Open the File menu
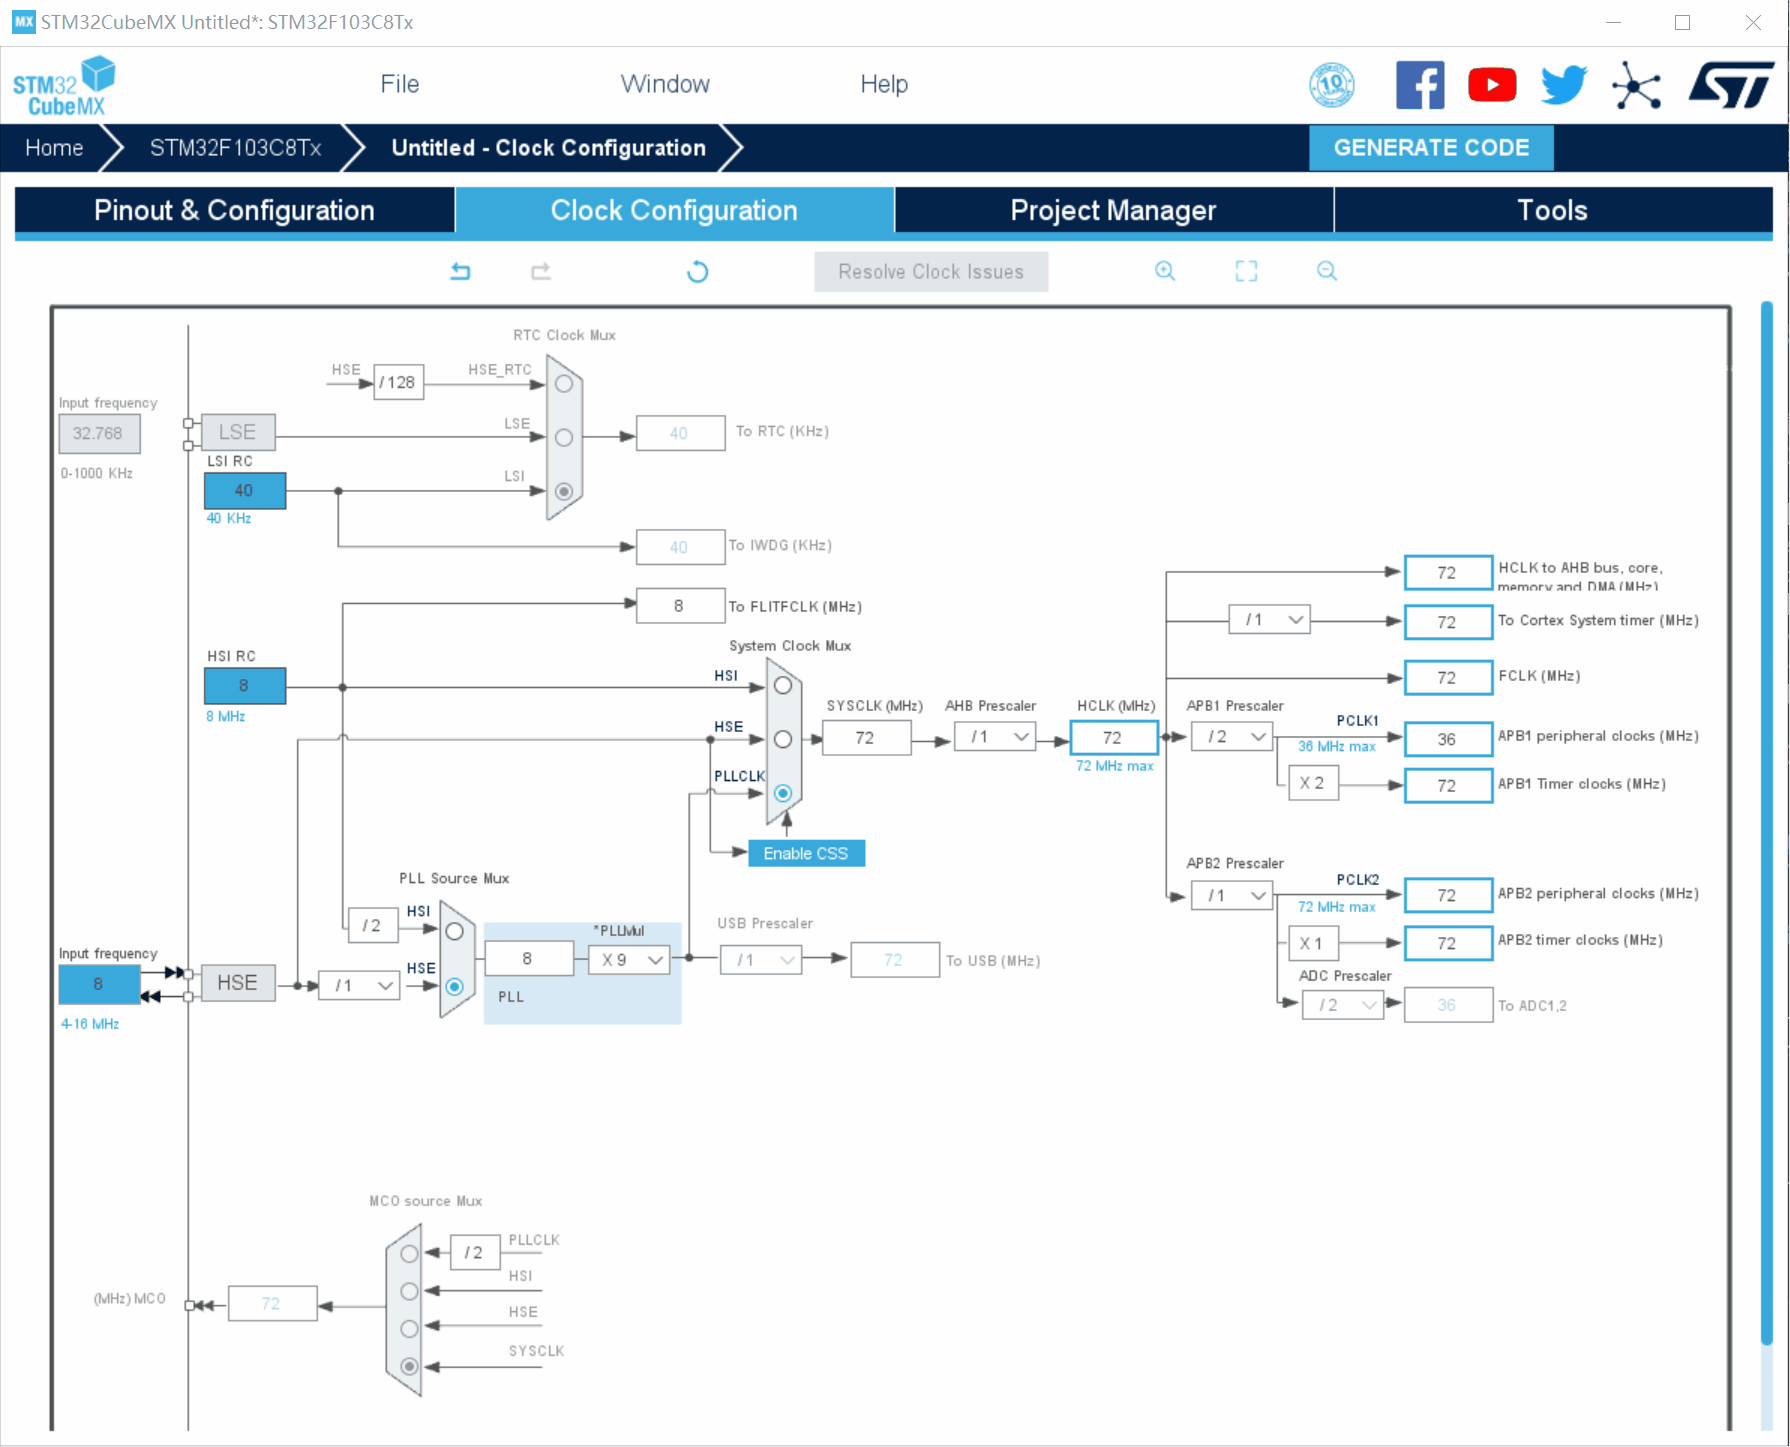 pos(399,84)
